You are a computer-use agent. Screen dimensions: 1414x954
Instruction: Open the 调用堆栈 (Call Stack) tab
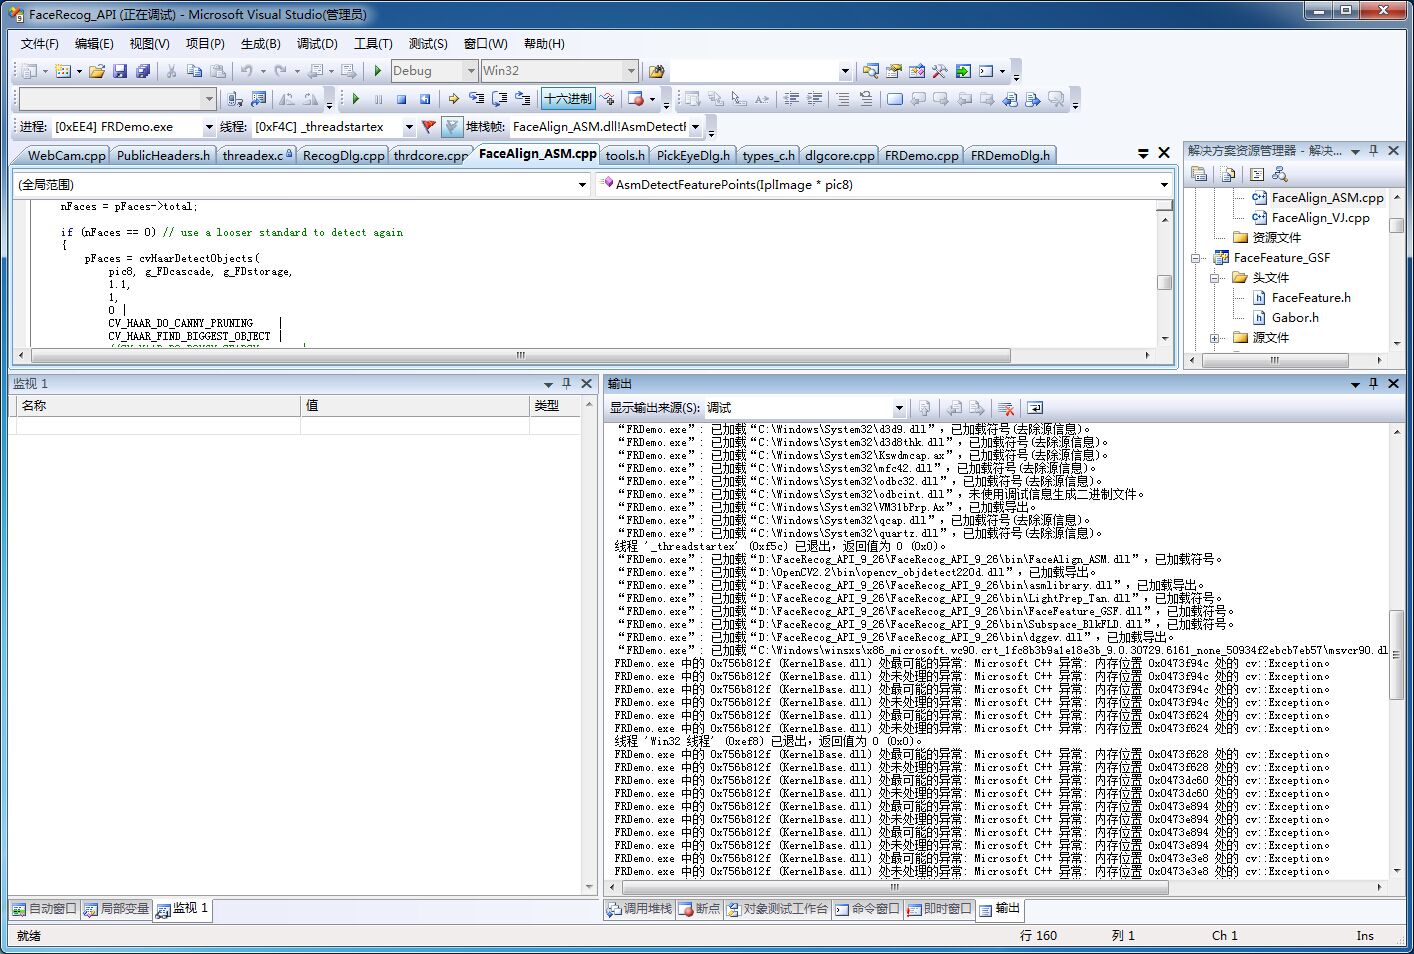point(639,909)
